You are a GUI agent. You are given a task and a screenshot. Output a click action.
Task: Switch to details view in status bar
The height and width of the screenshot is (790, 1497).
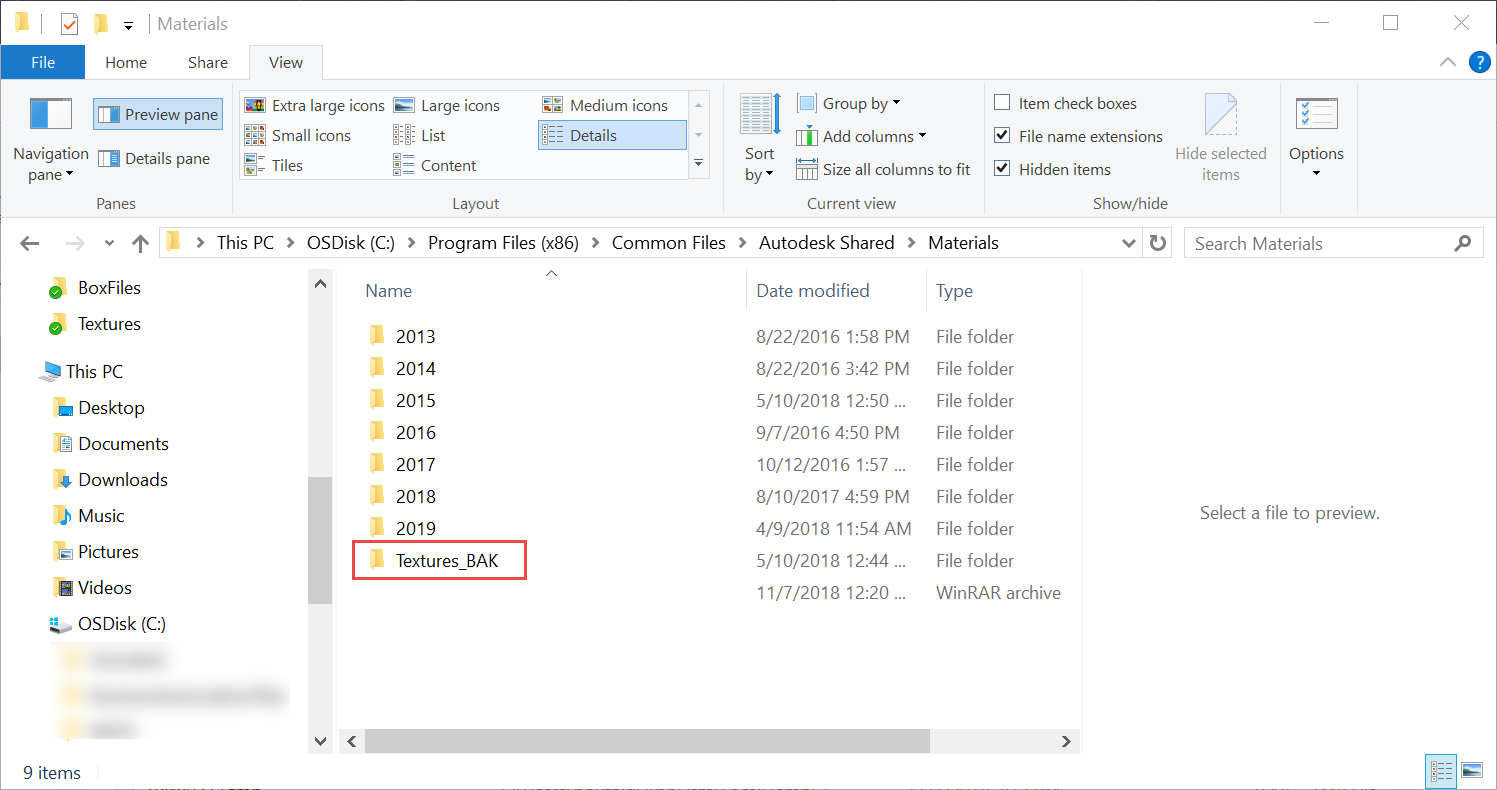point(1441,771)
